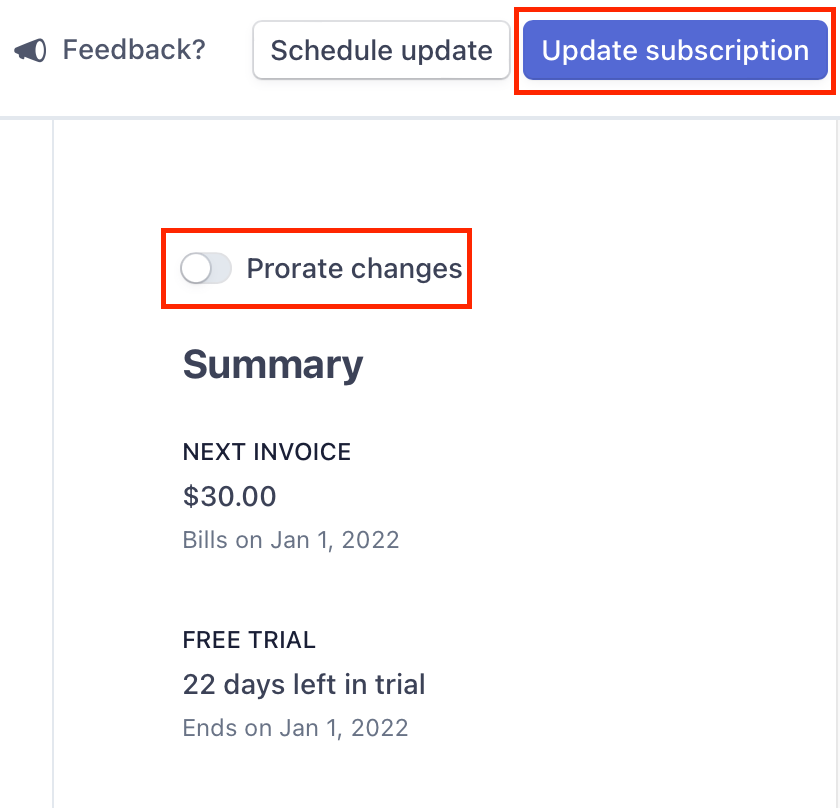
Task: Select the Summary heading
Action: pos(273,364)
